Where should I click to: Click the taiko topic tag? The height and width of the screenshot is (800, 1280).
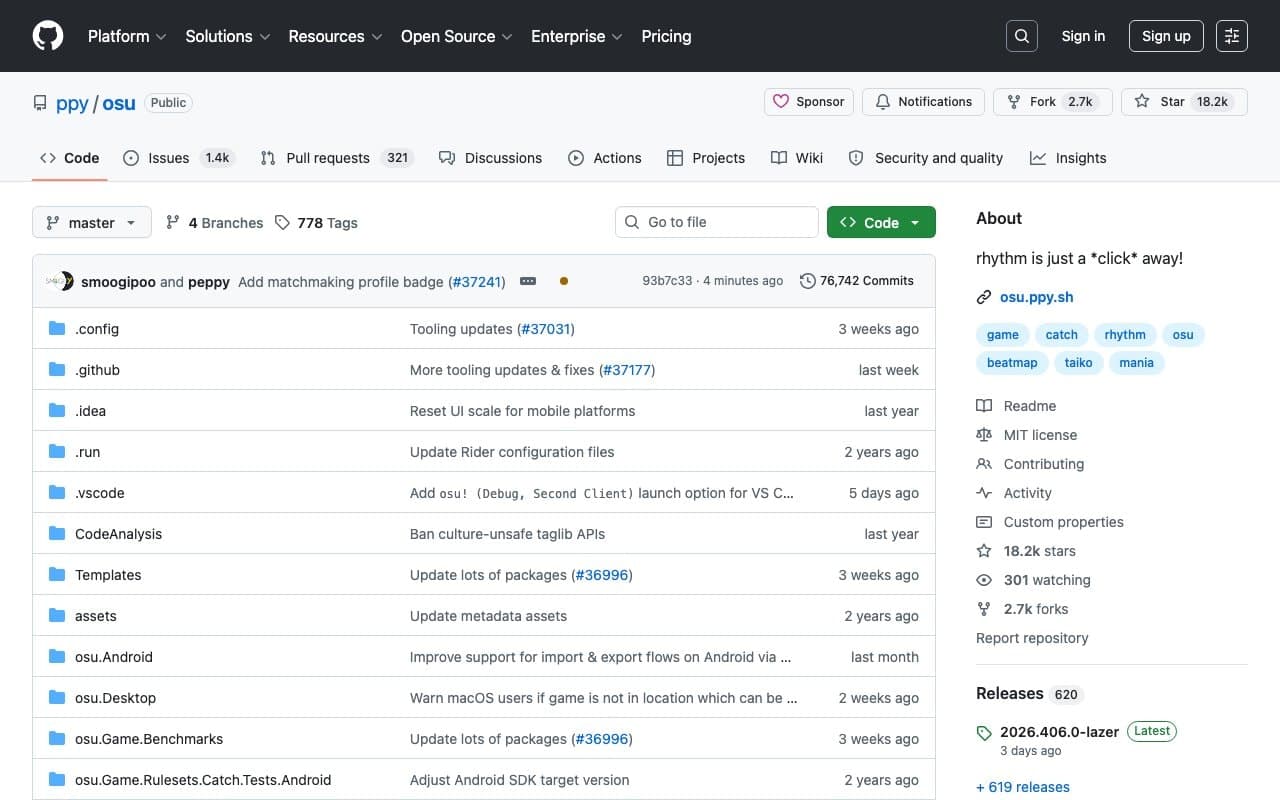point(1078,363)
